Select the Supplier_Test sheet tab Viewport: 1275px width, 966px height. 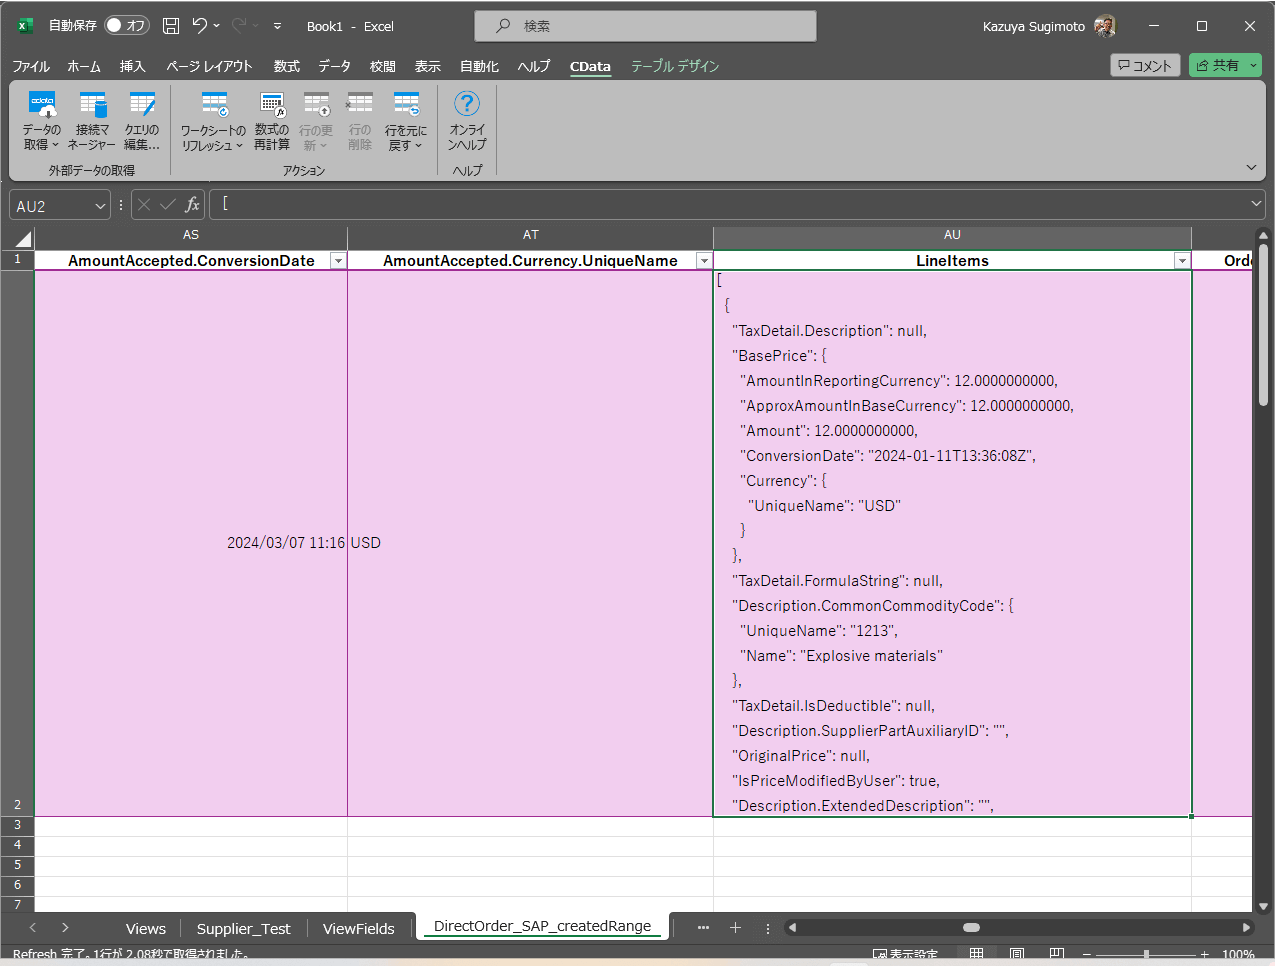(x=243, y=928)
